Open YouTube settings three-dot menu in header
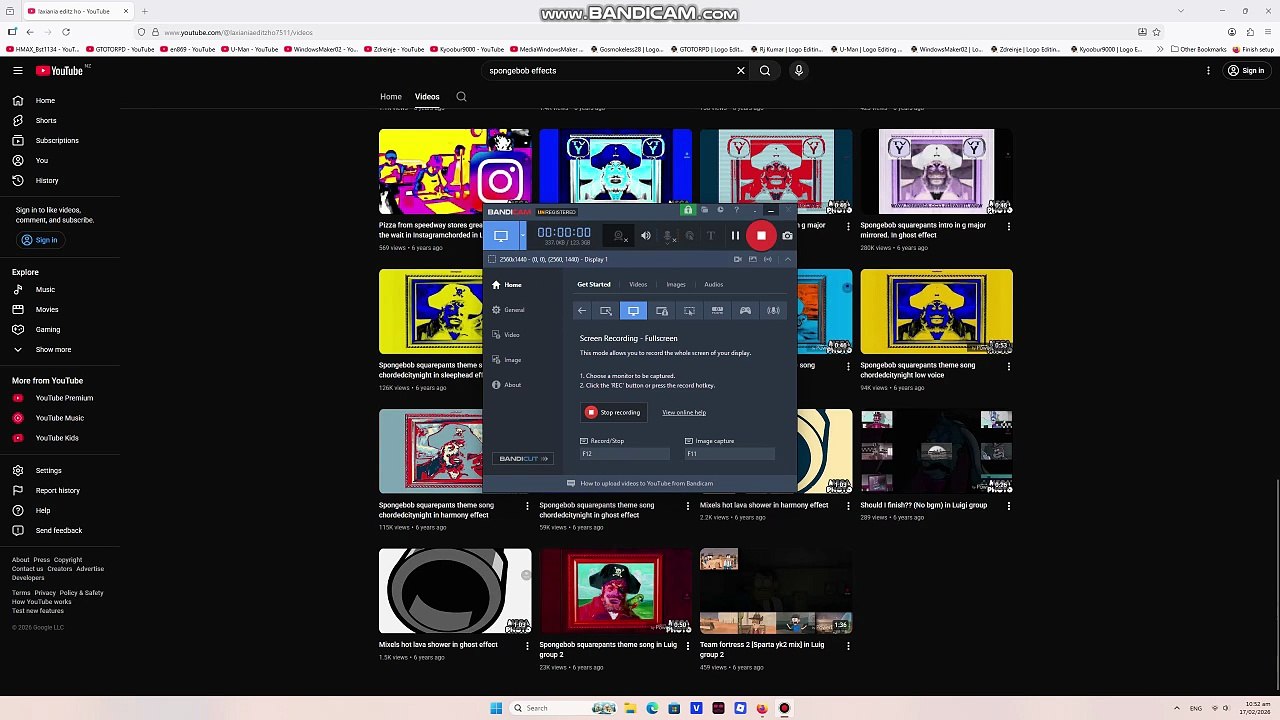 1208,71
